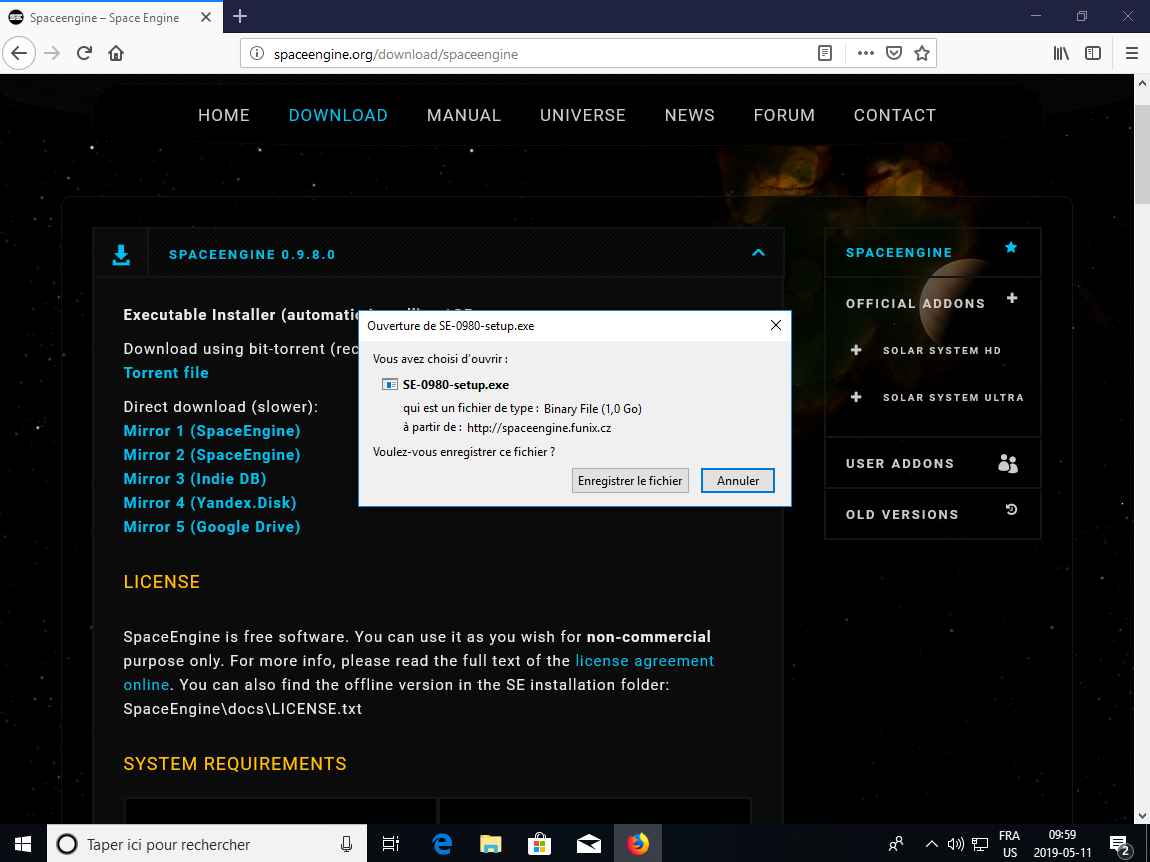Image resolution: width=1150 pixels, height=862 pixels.
Task: Open the Forum navigation item
Action: [784, 115]
